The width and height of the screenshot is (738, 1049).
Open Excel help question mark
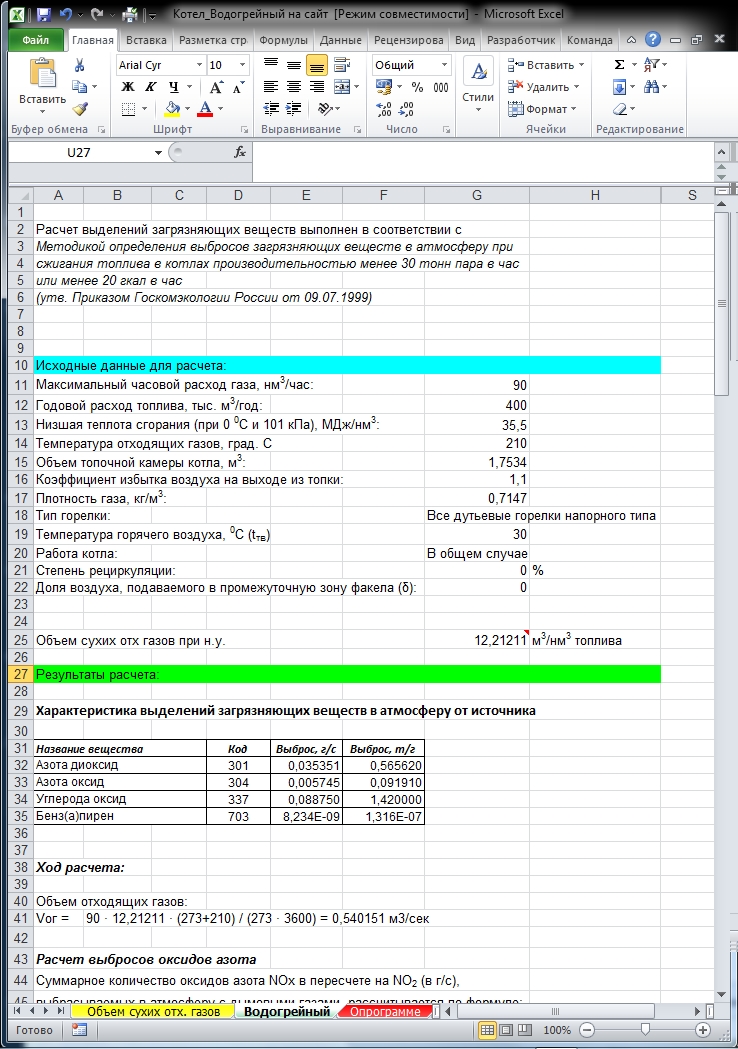[652, 39]
